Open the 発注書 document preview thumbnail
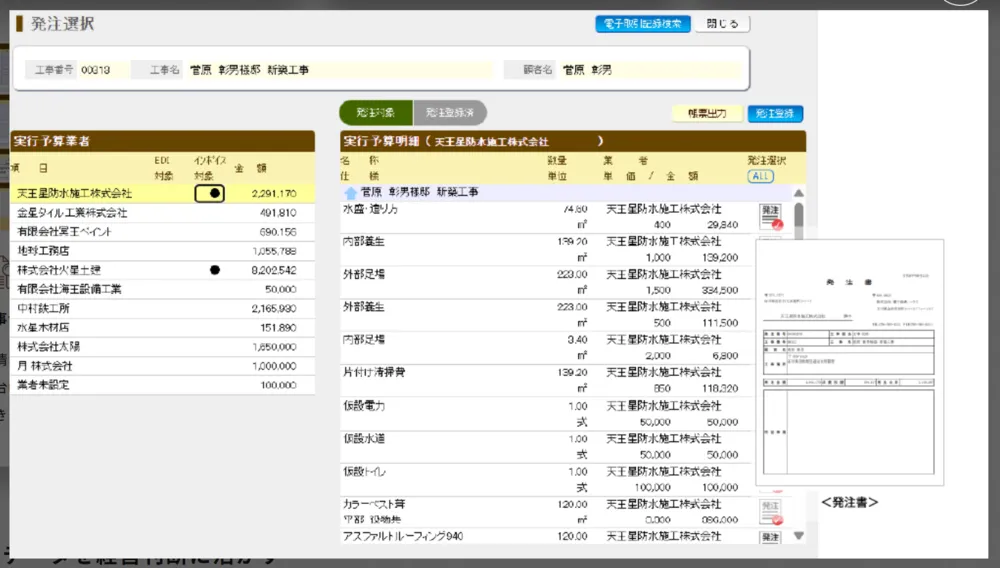Viewport: 1000px width, 568px height. click(849, 362)
